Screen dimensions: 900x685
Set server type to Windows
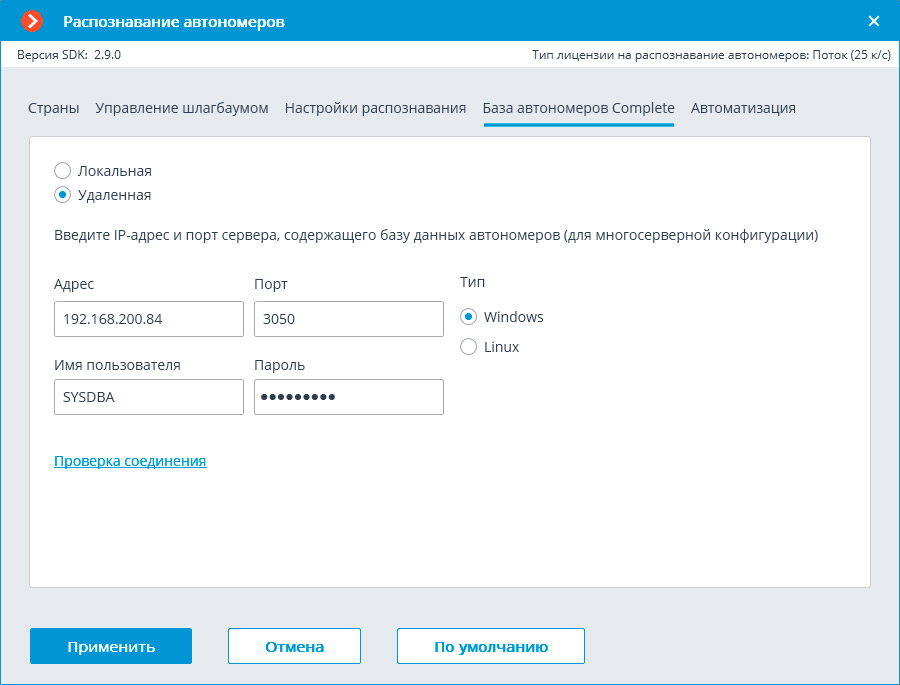coord(469,317)
